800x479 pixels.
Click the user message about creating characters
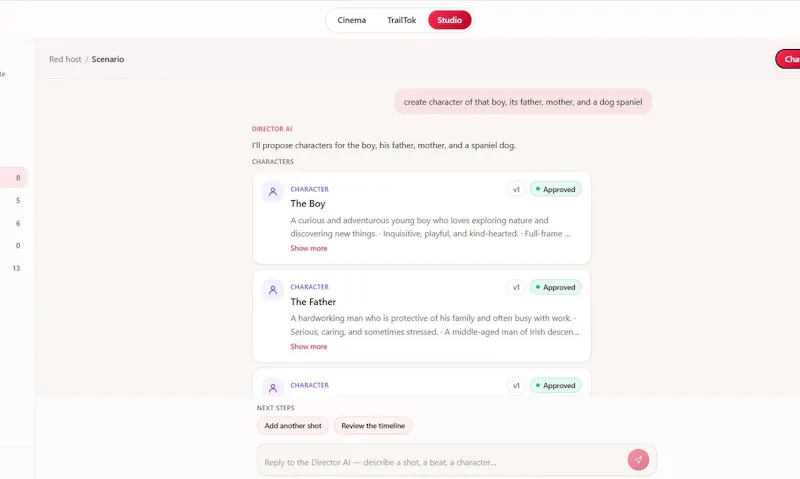pos(523,102)
